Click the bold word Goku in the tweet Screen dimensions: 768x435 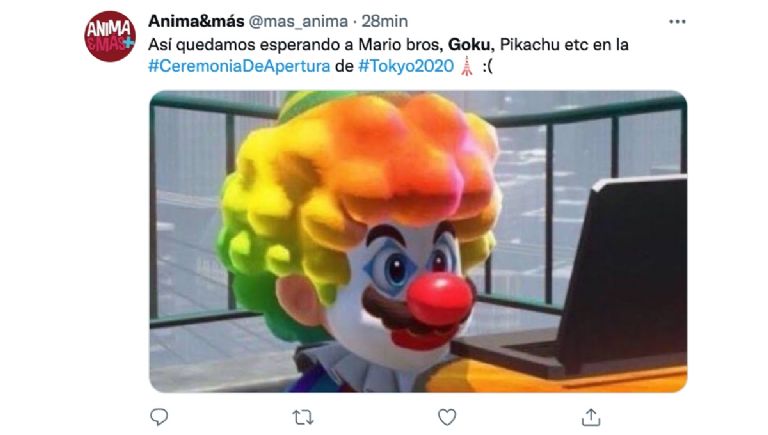469,45
